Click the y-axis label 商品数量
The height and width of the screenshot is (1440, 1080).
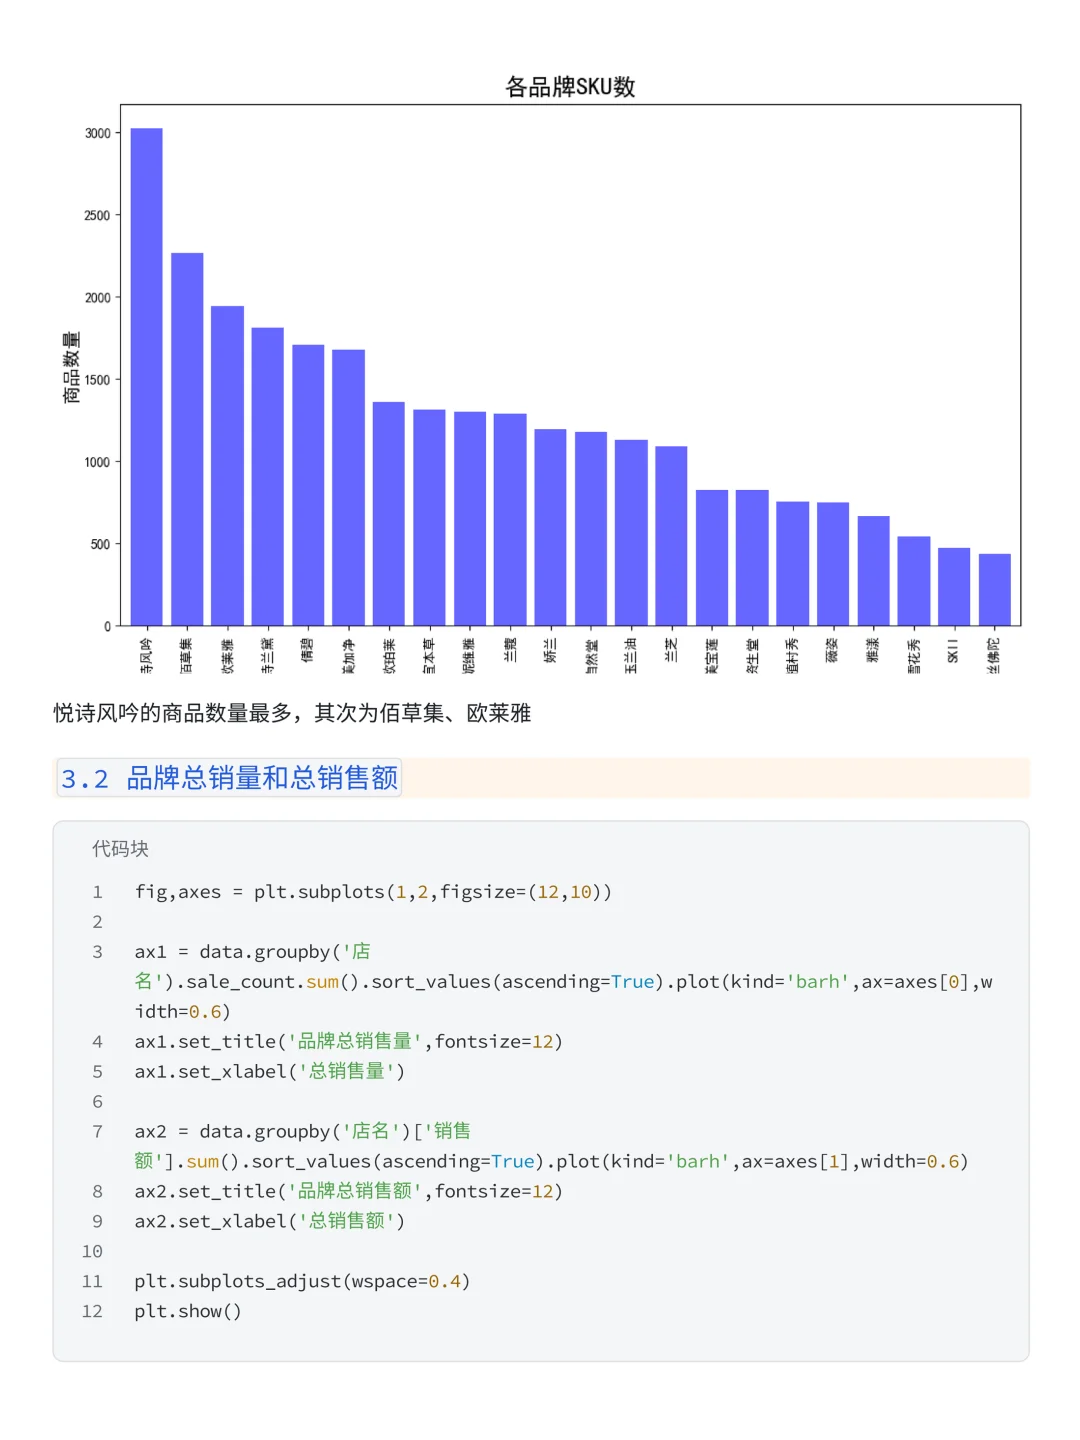click(x=71, y=367)
